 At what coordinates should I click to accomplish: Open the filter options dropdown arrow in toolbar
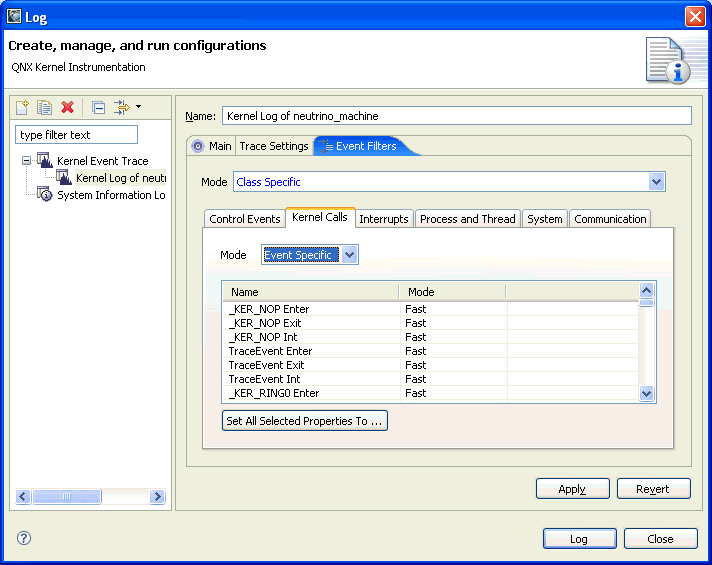click(x=139, y=107)
